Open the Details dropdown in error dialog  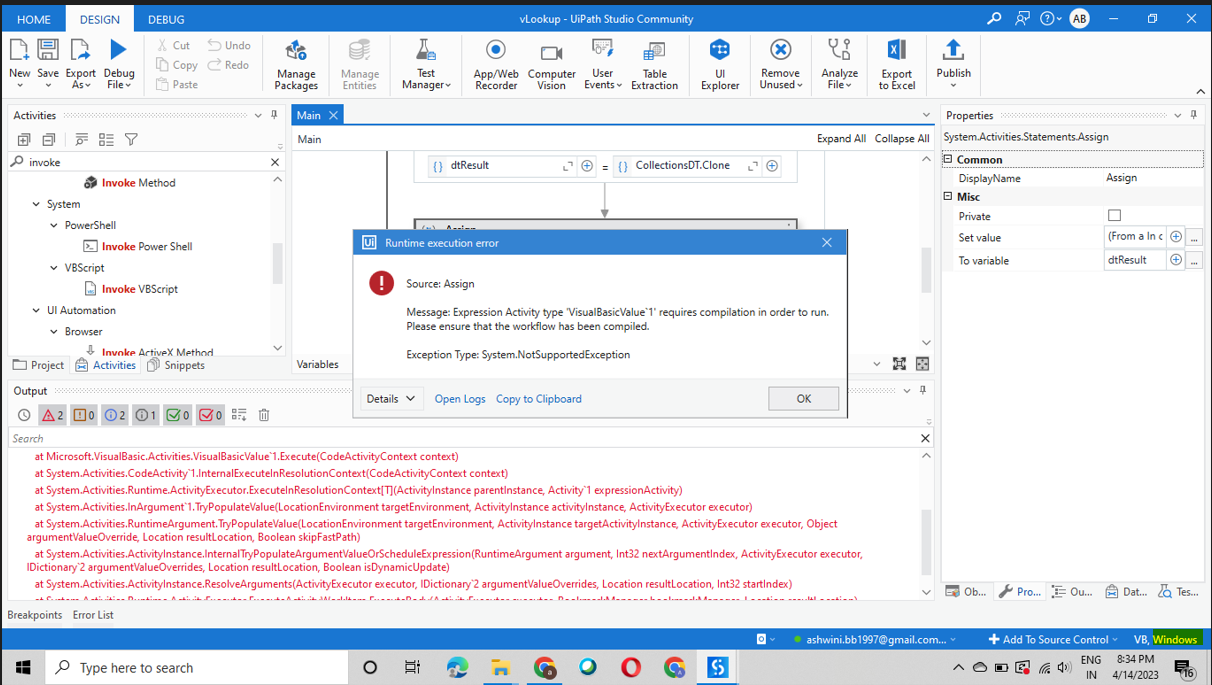(x=391, y=398)
